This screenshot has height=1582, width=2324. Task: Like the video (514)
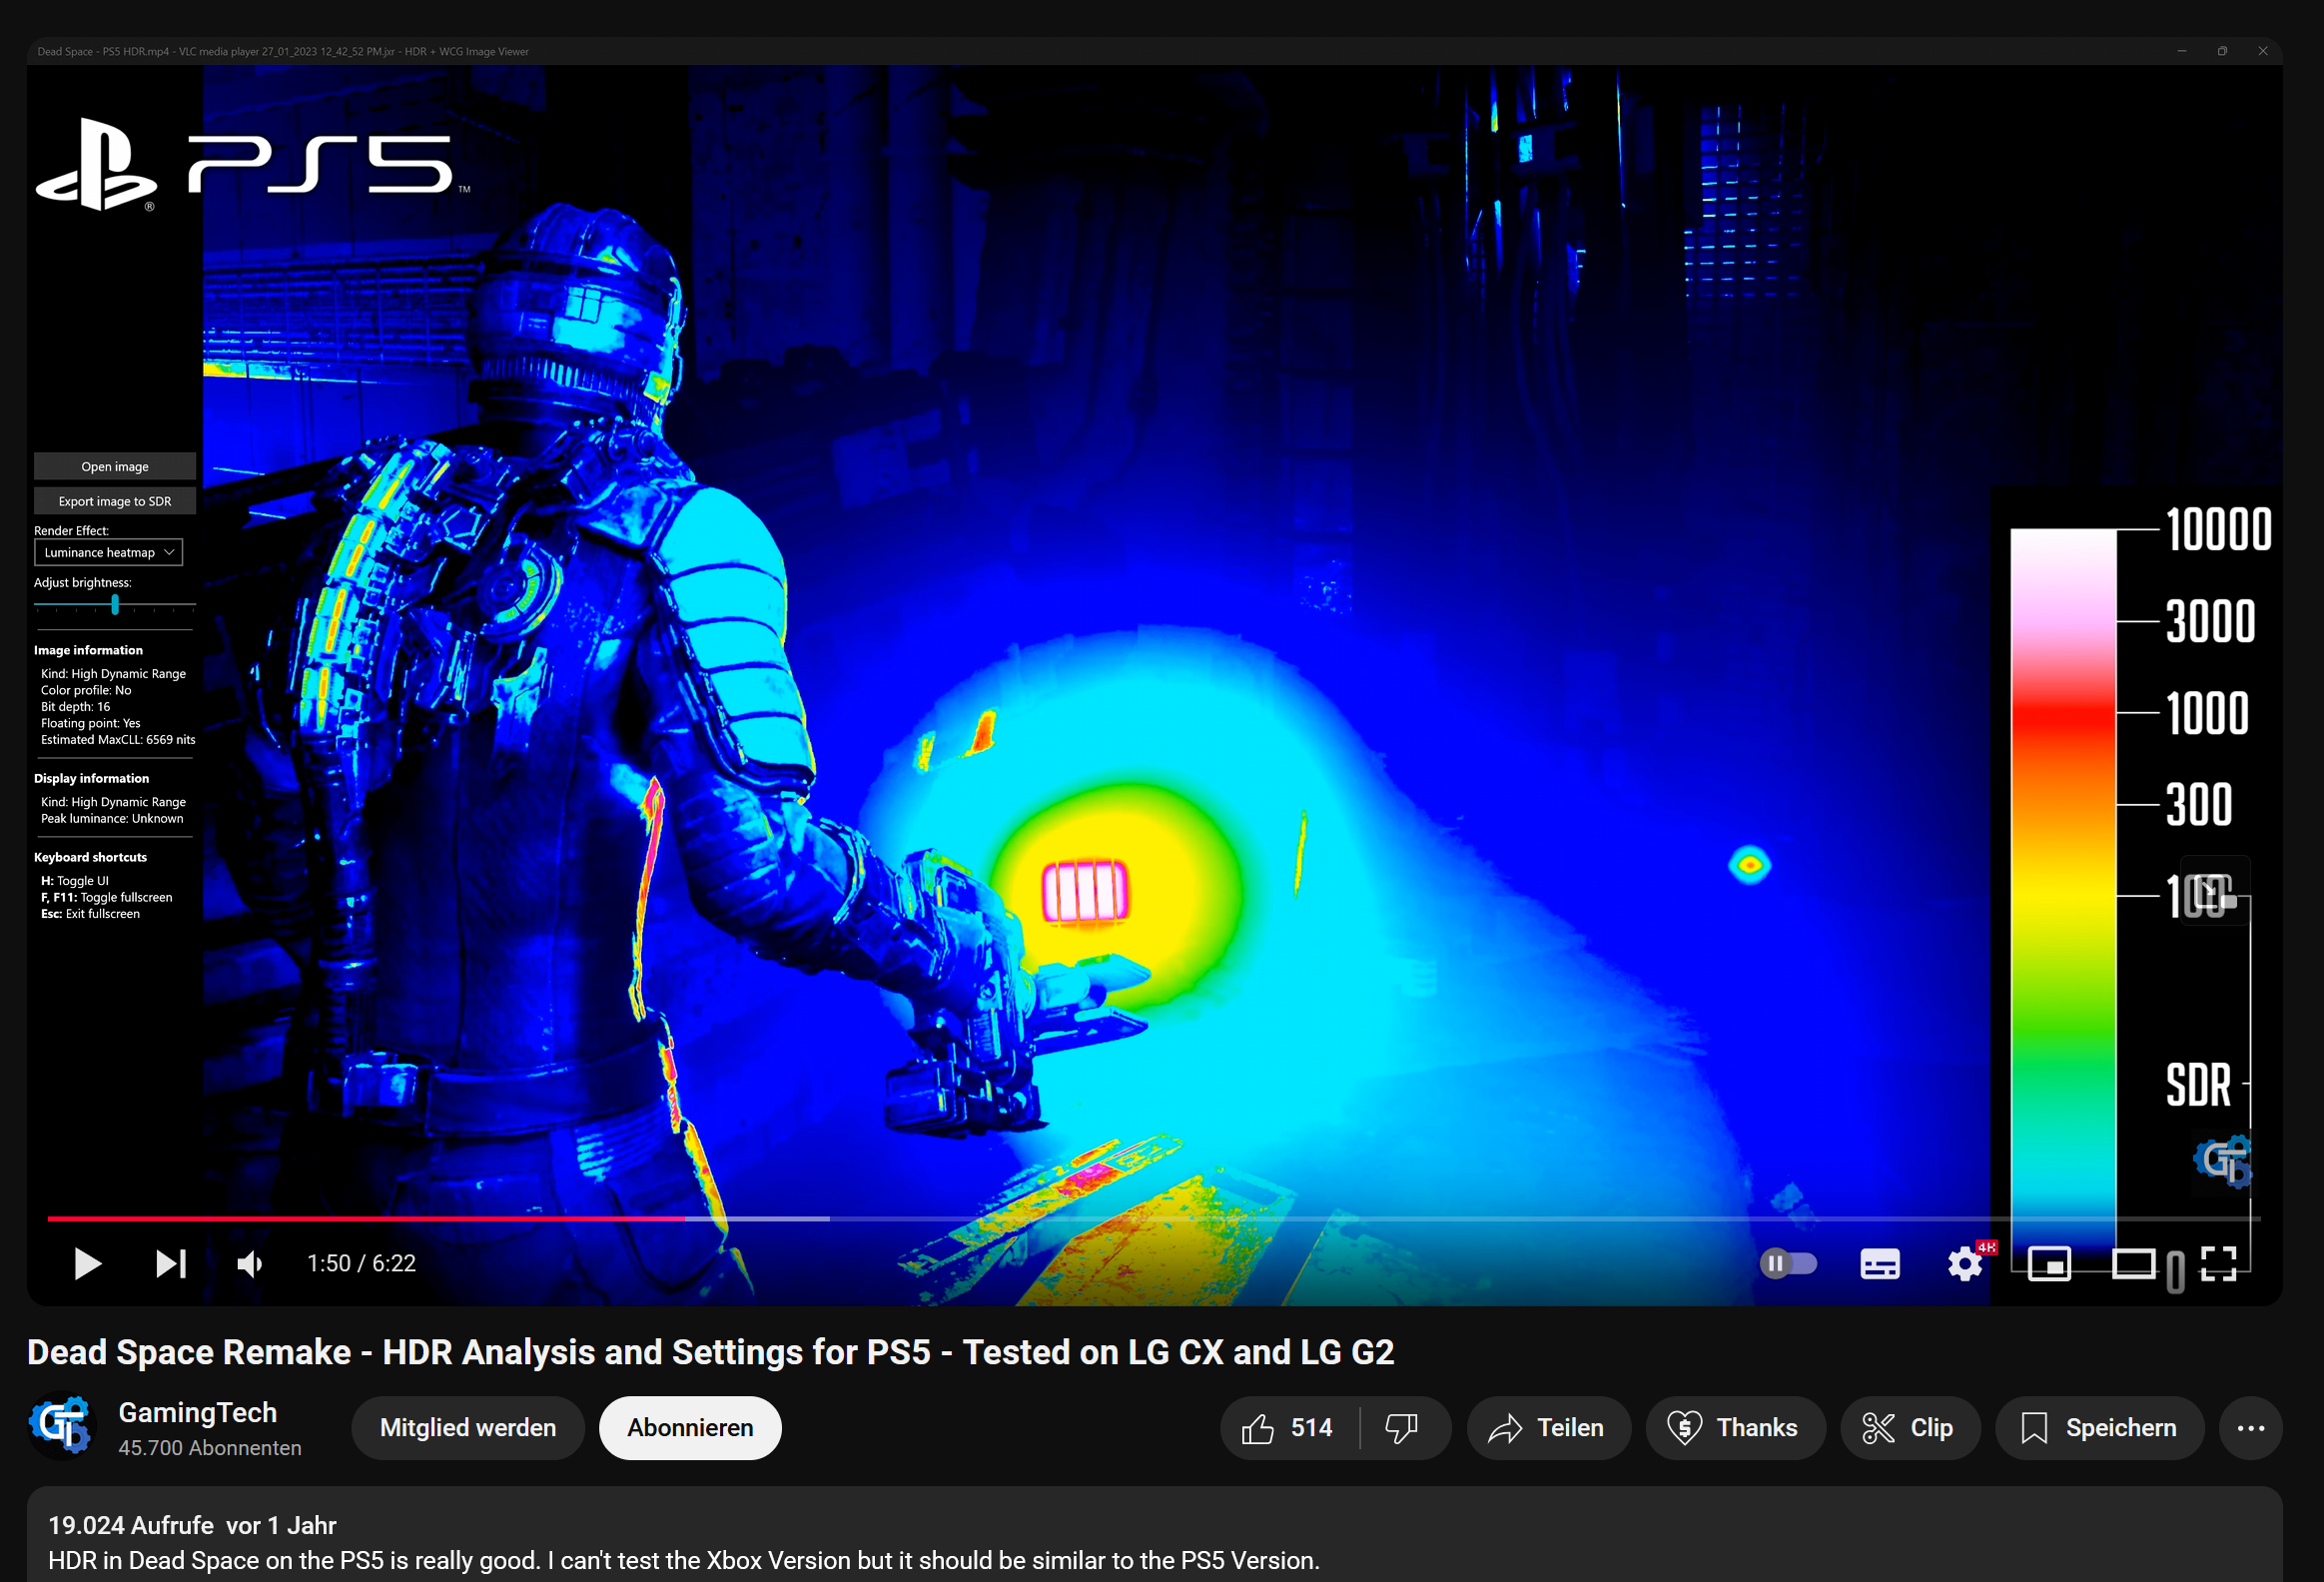[x=1286, y=1428]
